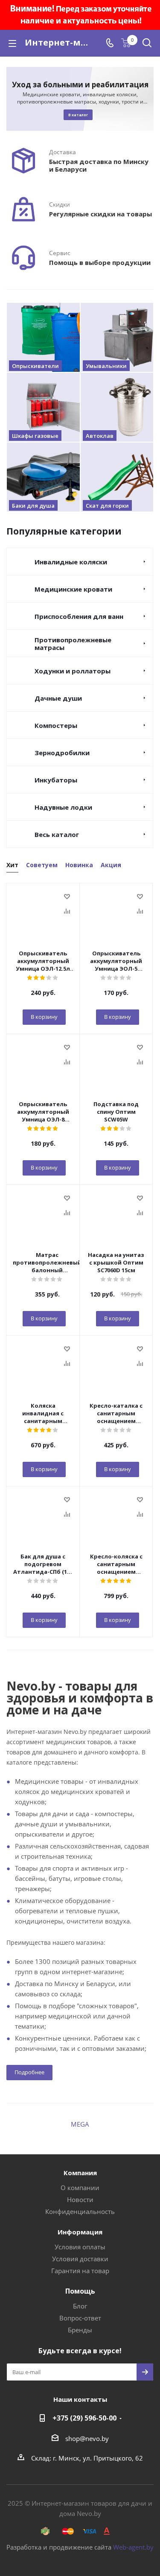Open the Опрыскиватели category thumbnail

[x=43, y=337]
